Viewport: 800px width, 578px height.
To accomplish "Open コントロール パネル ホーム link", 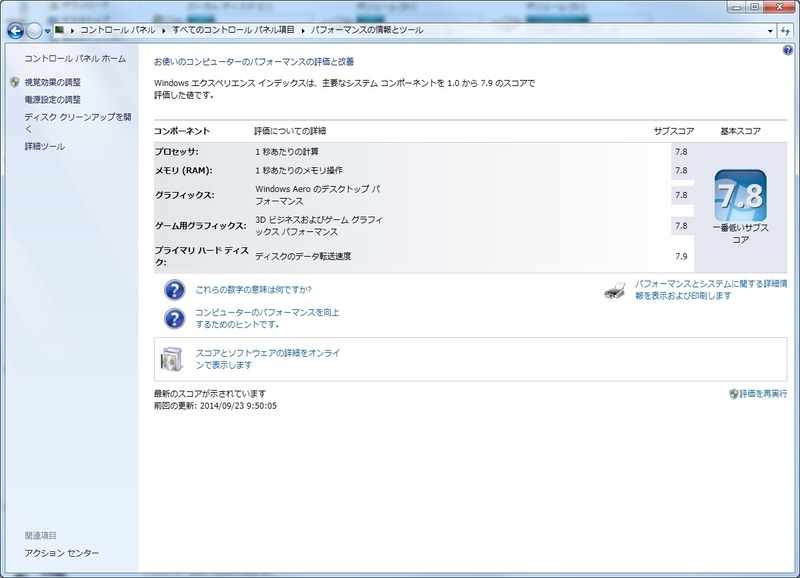I will pos(75,59).
